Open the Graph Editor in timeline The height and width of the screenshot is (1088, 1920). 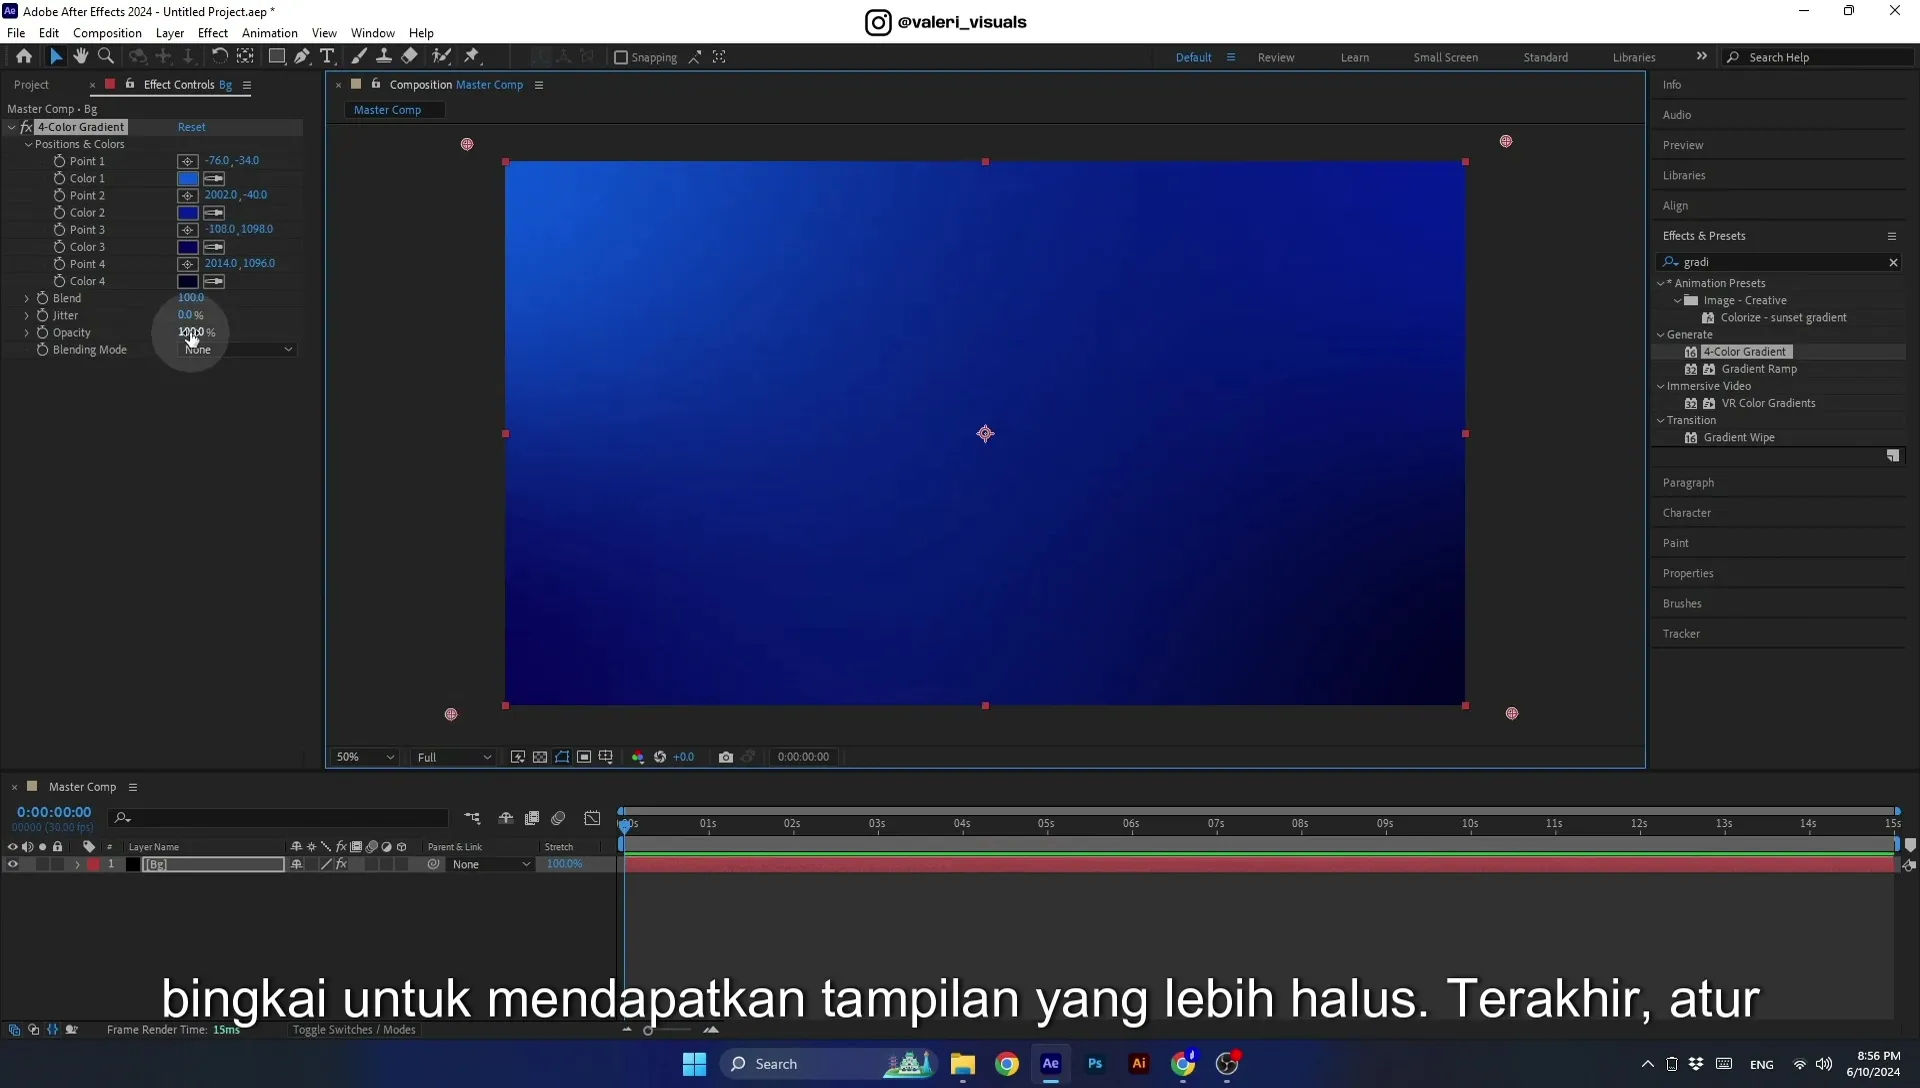pyautogui.click(x=593, y=818)
